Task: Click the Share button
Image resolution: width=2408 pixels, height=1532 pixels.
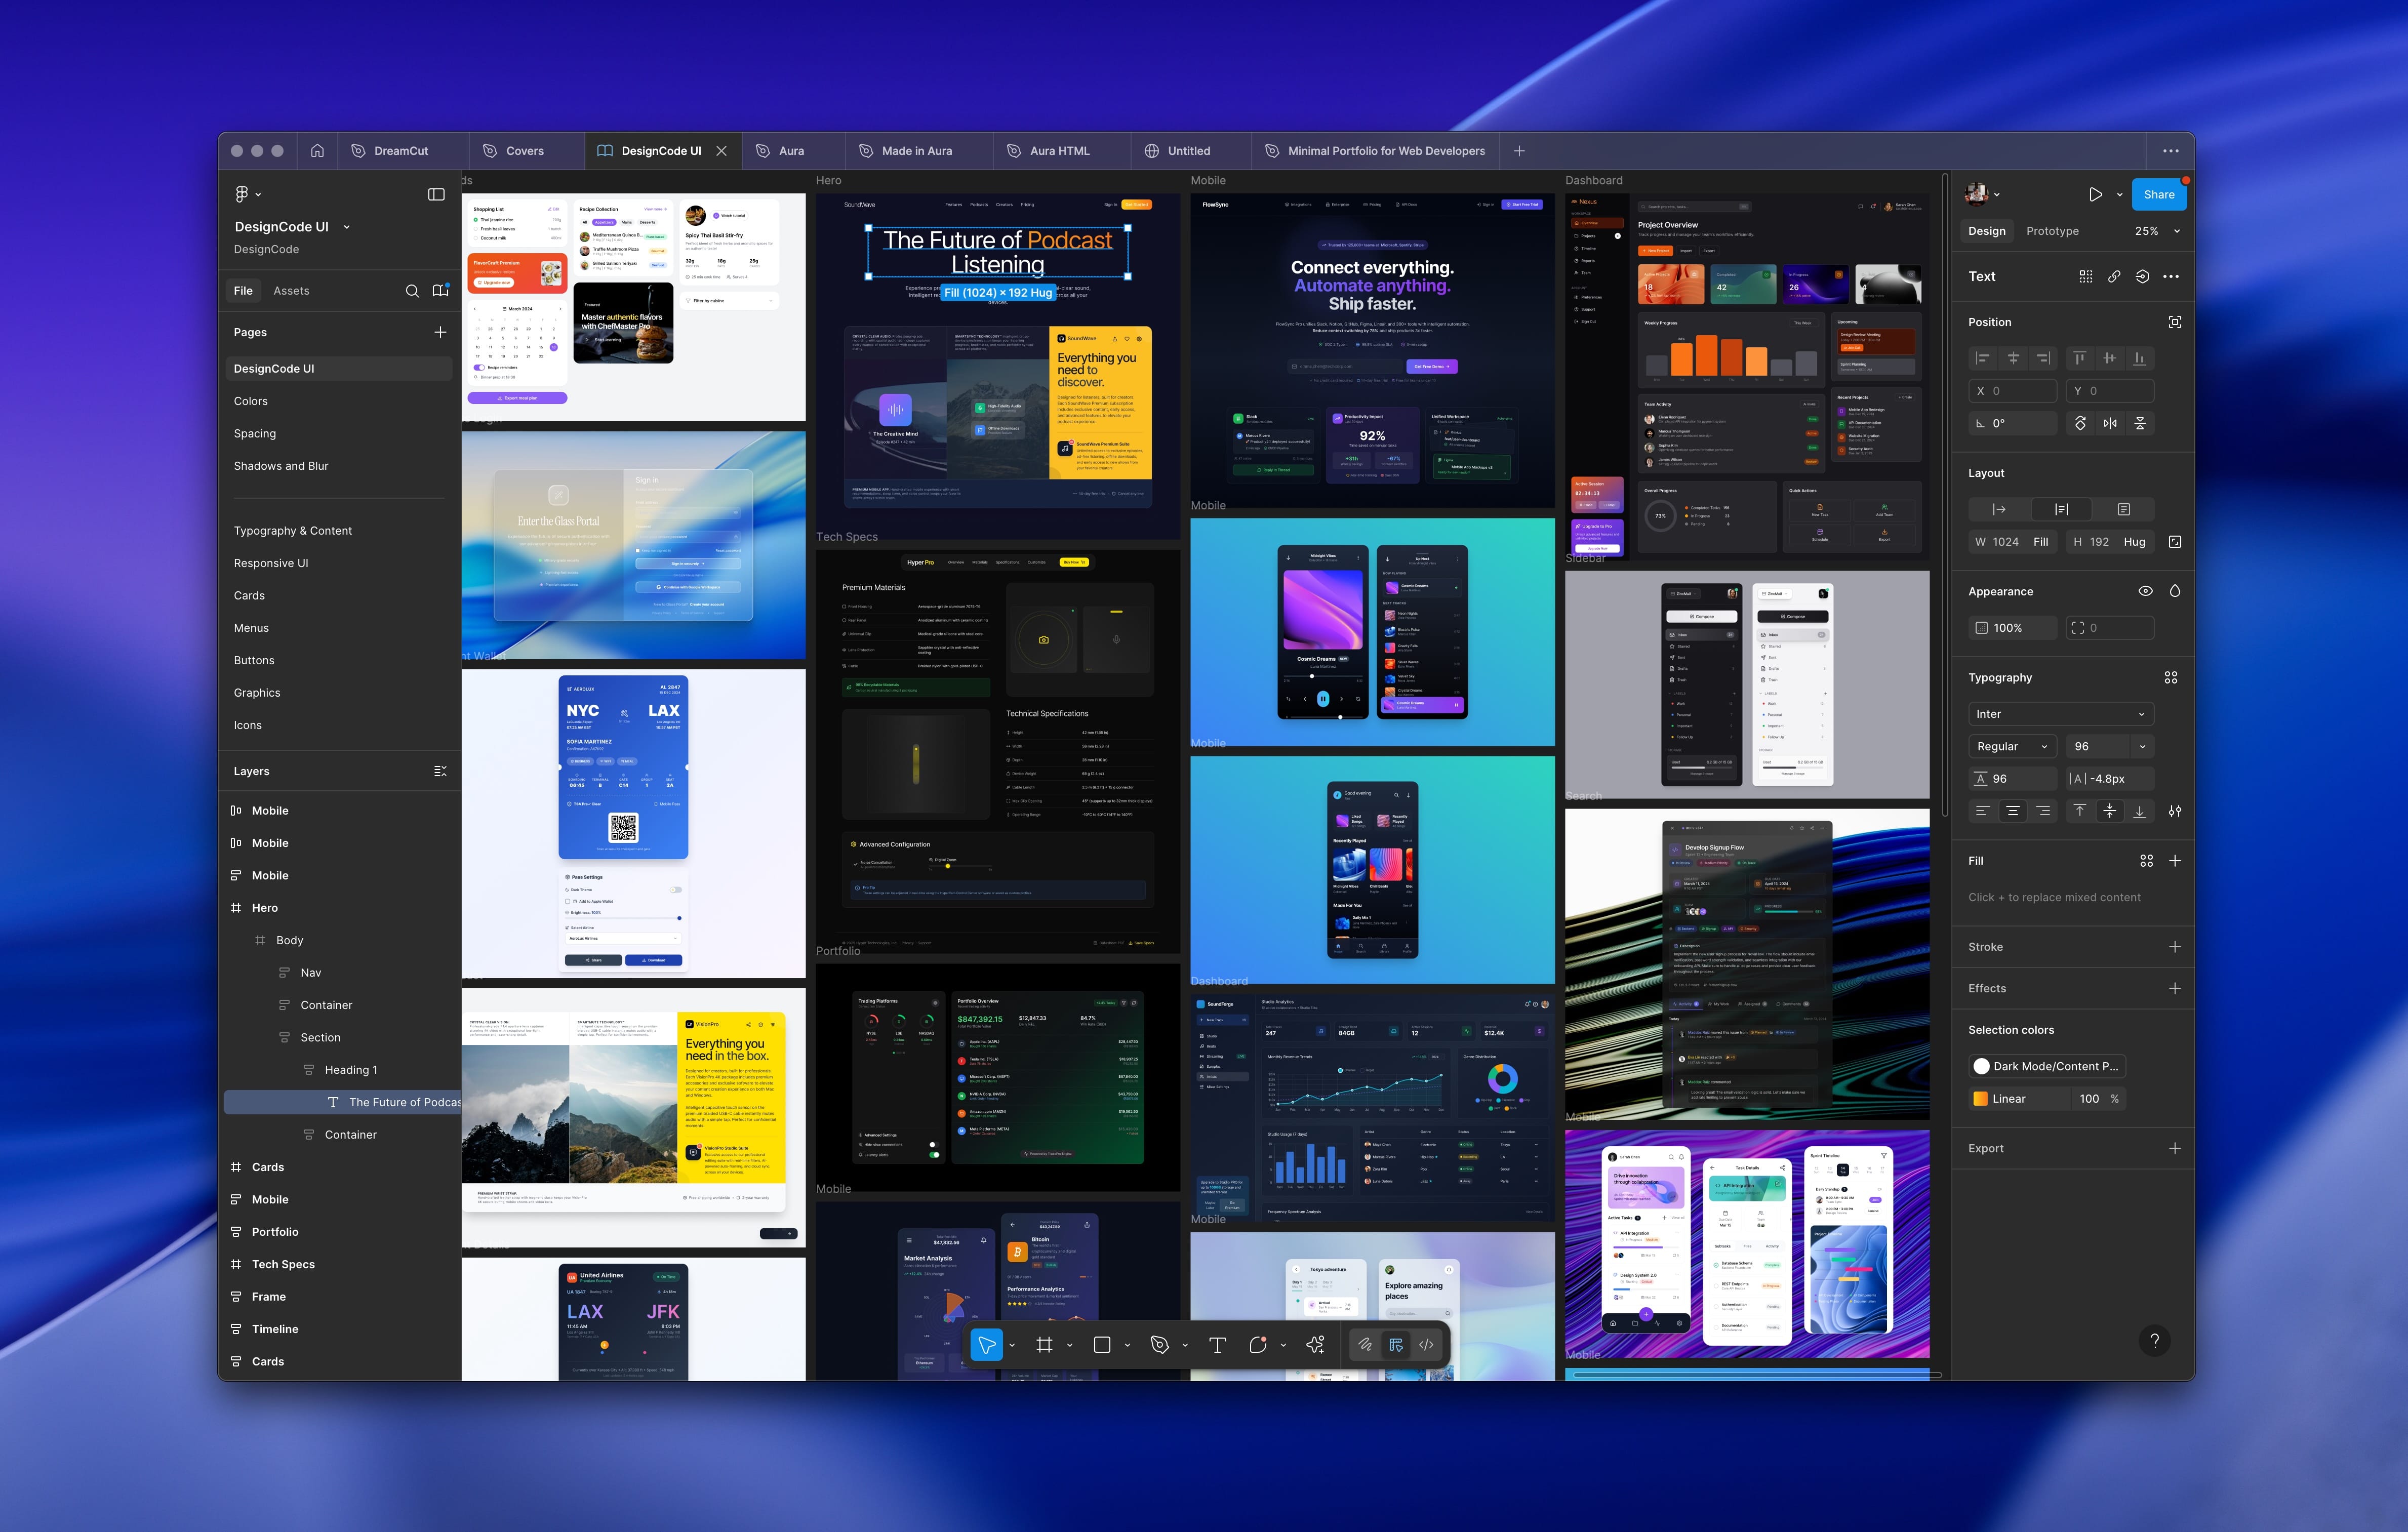Action: click(2159, 195)
